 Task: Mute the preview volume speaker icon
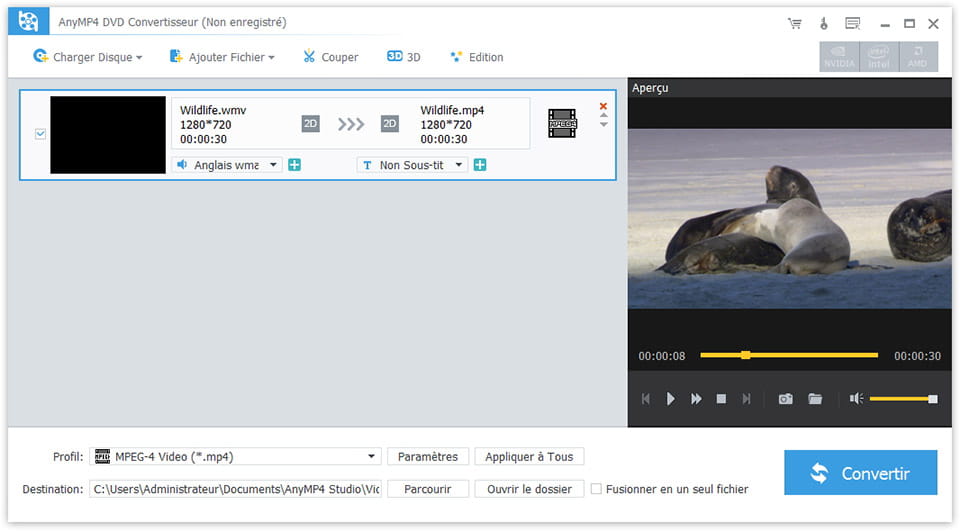tap(856, 399)
